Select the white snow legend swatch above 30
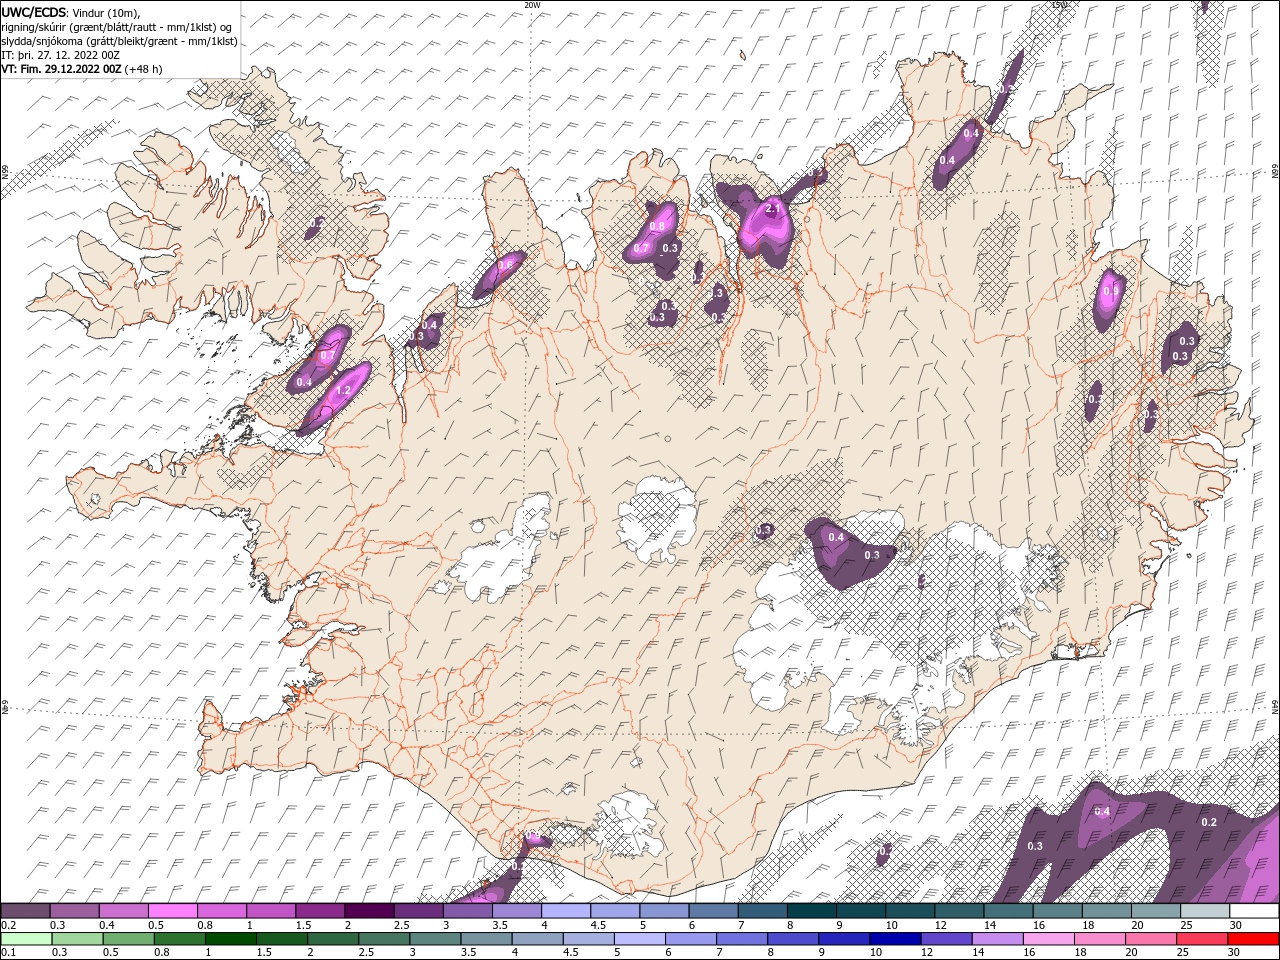This screenshot has width=1280, height=960. [1254, 911]
